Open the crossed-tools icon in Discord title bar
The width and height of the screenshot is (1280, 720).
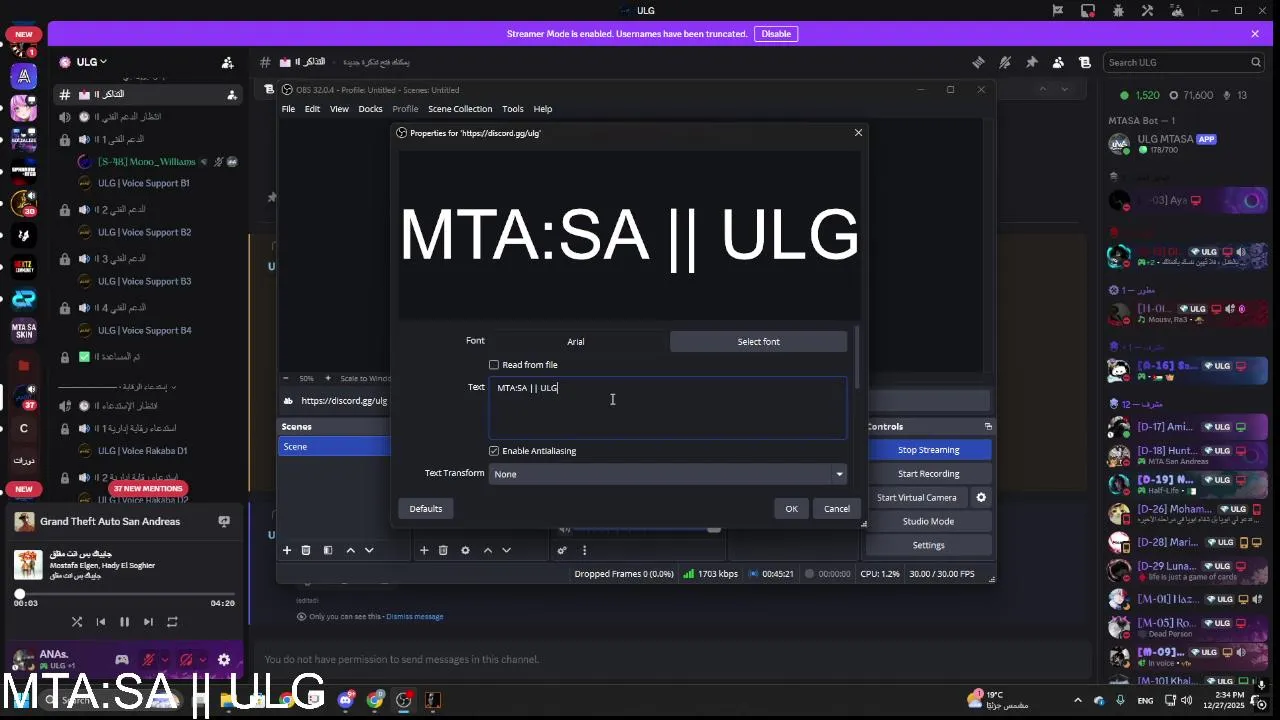[x=1148, y=10]
